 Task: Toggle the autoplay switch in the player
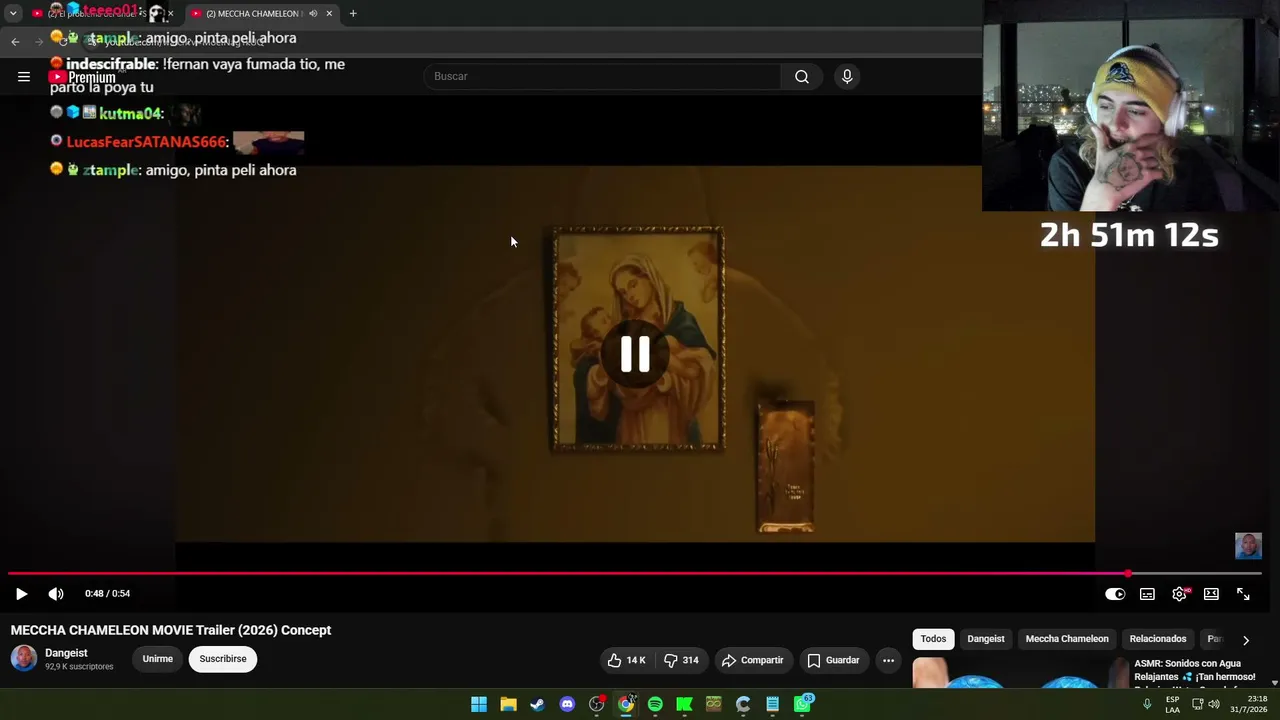[x=1115, y=594]
